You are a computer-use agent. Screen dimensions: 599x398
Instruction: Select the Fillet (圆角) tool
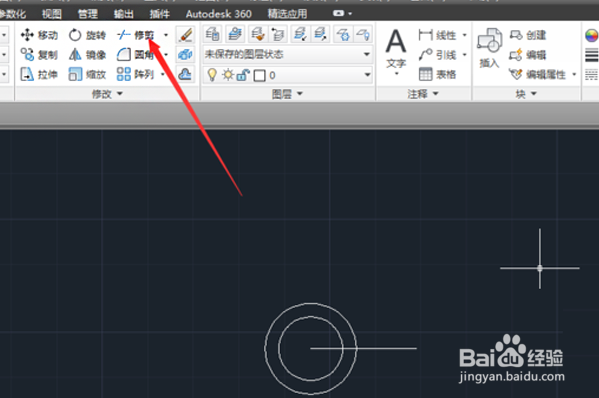pyautogui.click(x=136, y=55)
